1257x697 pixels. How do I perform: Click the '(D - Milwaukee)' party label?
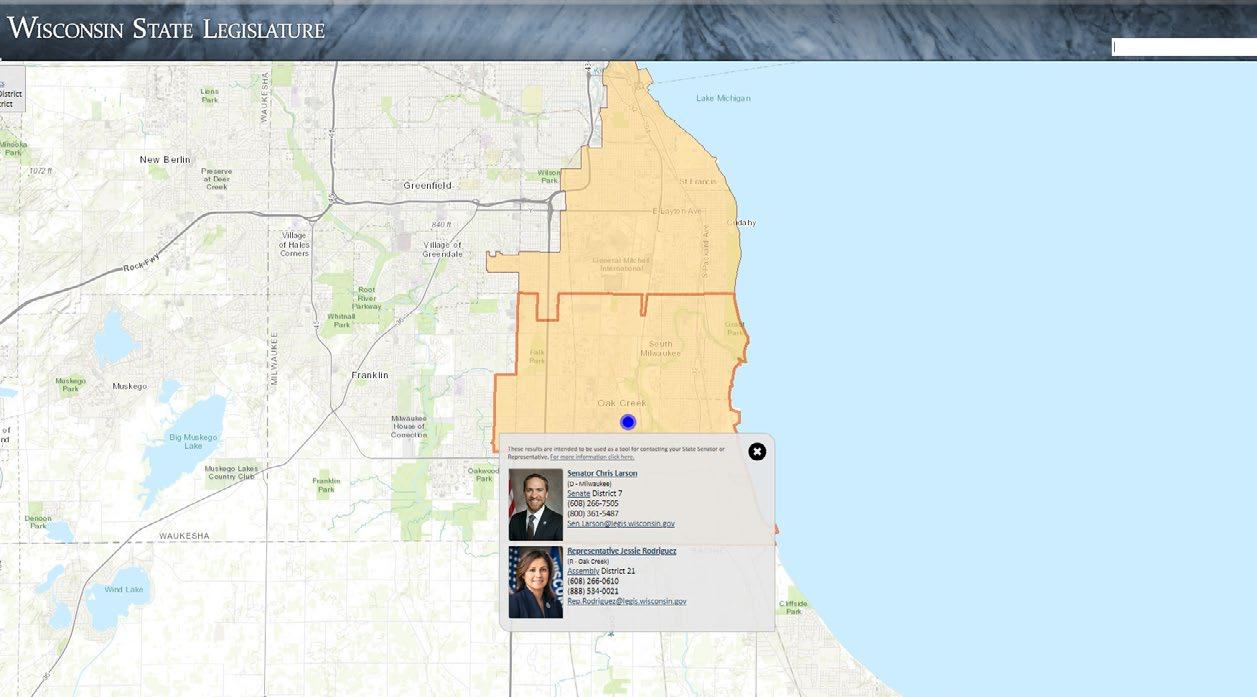click(588, 483)
